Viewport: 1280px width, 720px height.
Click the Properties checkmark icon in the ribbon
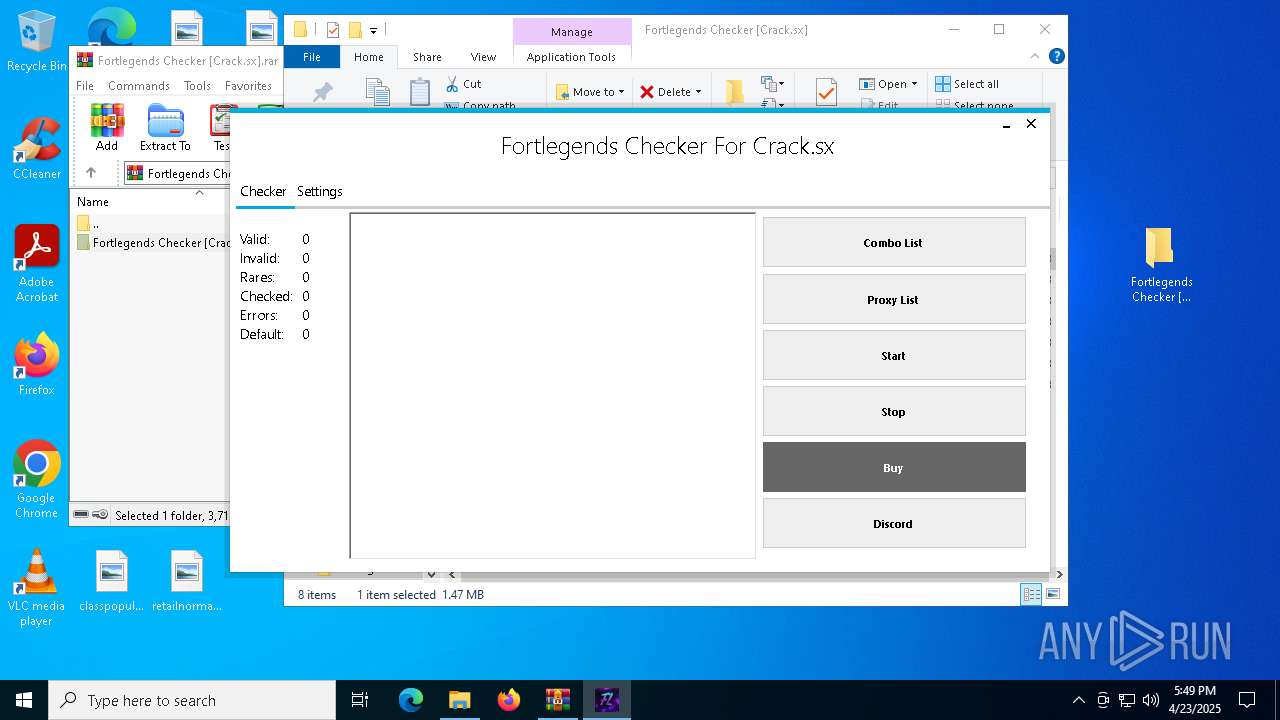[826, 92]
